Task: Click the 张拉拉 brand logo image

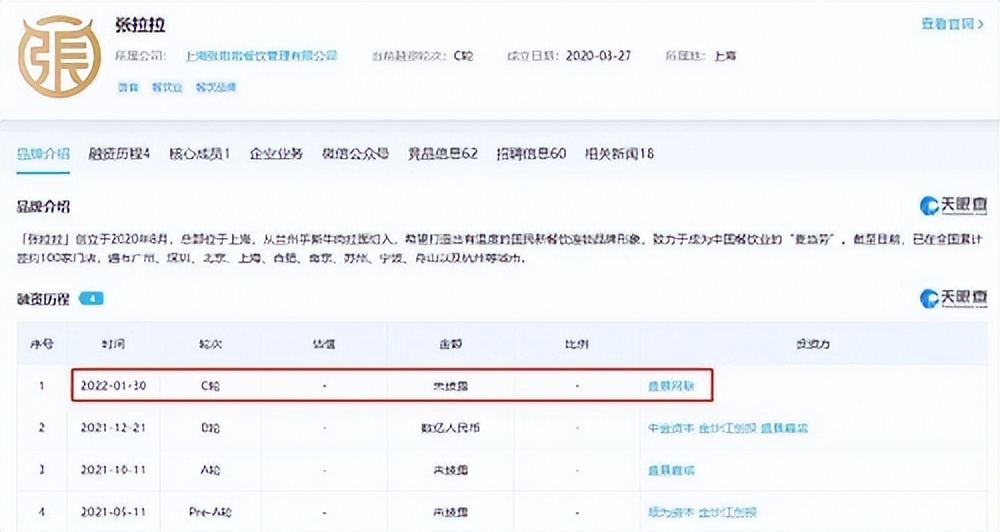Action: 59,56
